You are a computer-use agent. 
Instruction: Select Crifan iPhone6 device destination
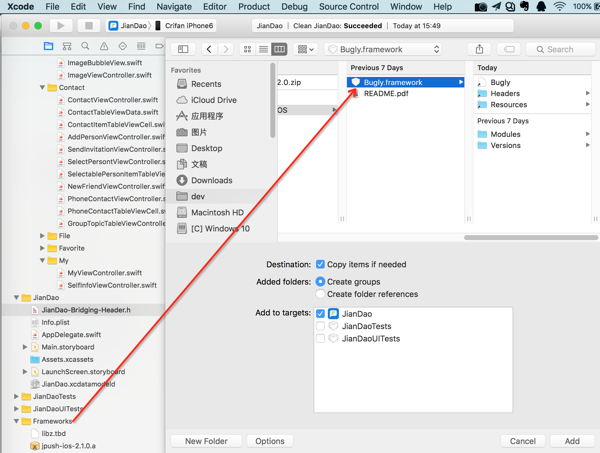coord(184,26)
